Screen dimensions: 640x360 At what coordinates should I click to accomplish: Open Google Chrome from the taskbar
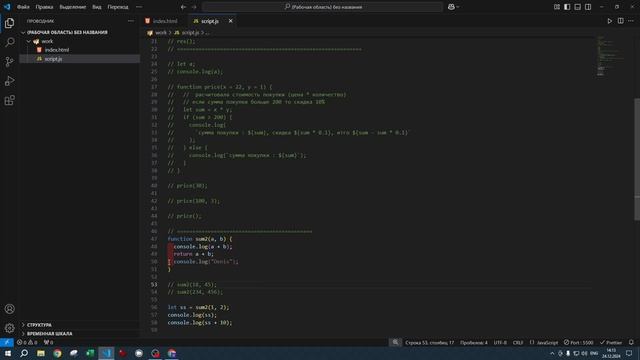(x=57, y=353)
